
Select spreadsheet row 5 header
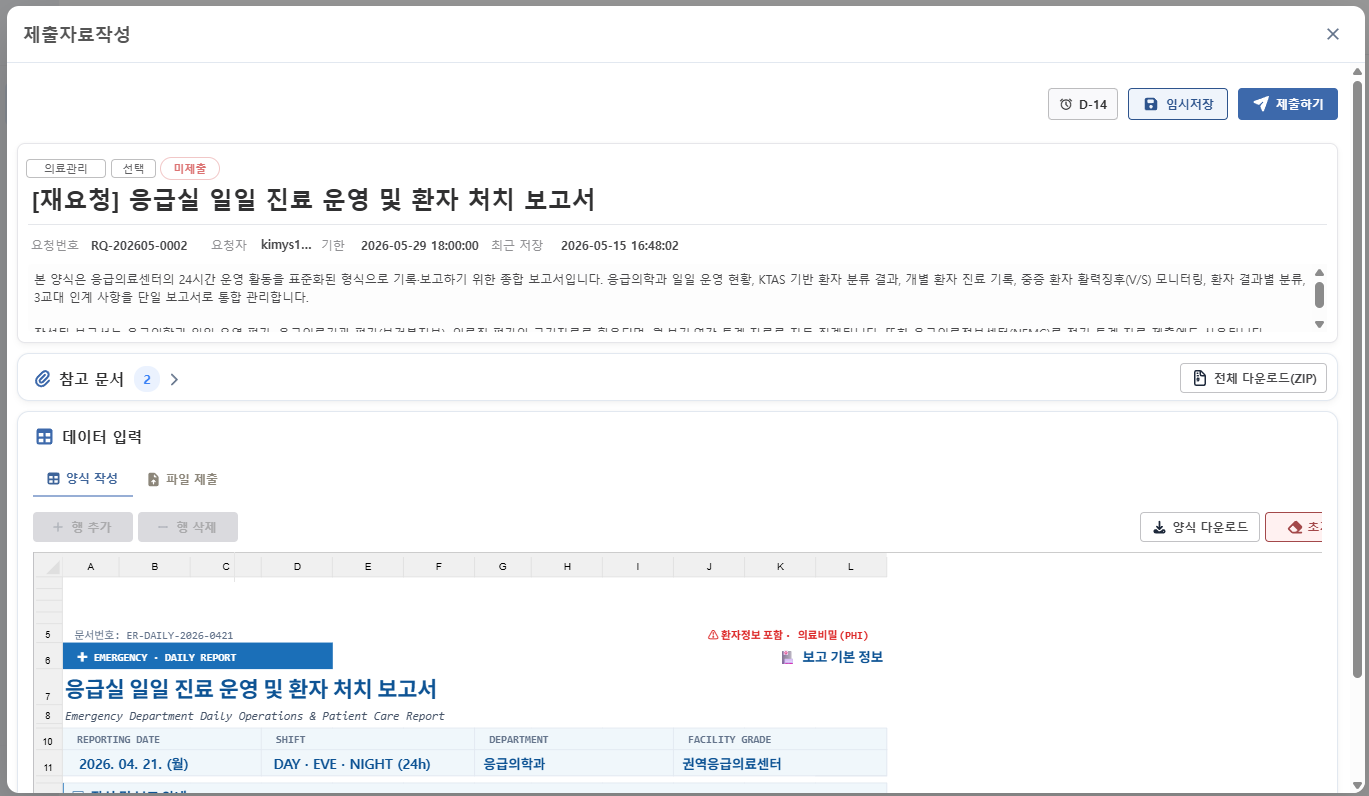(x=48, y=635)
